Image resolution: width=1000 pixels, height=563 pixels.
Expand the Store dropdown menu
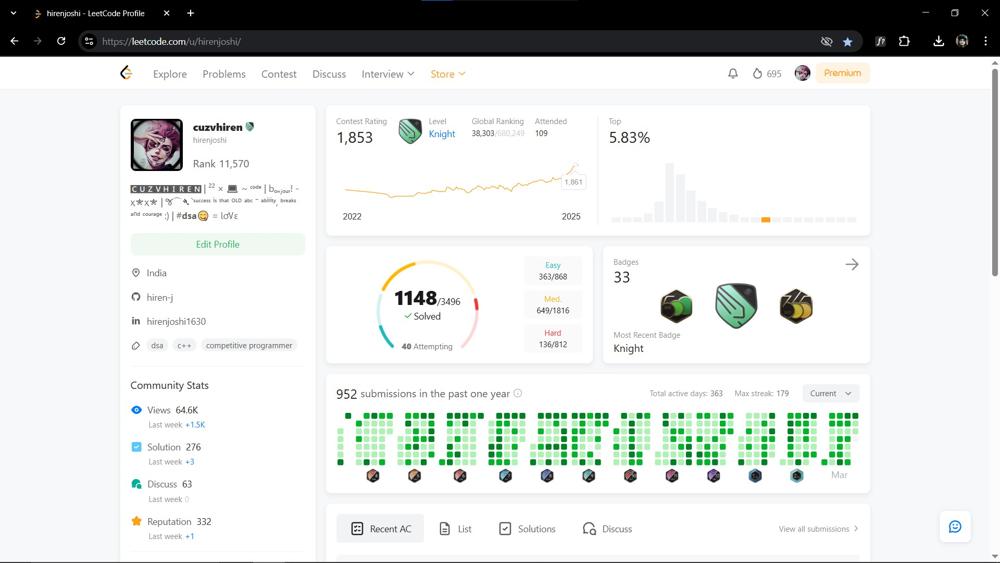(x=448, y=73)
